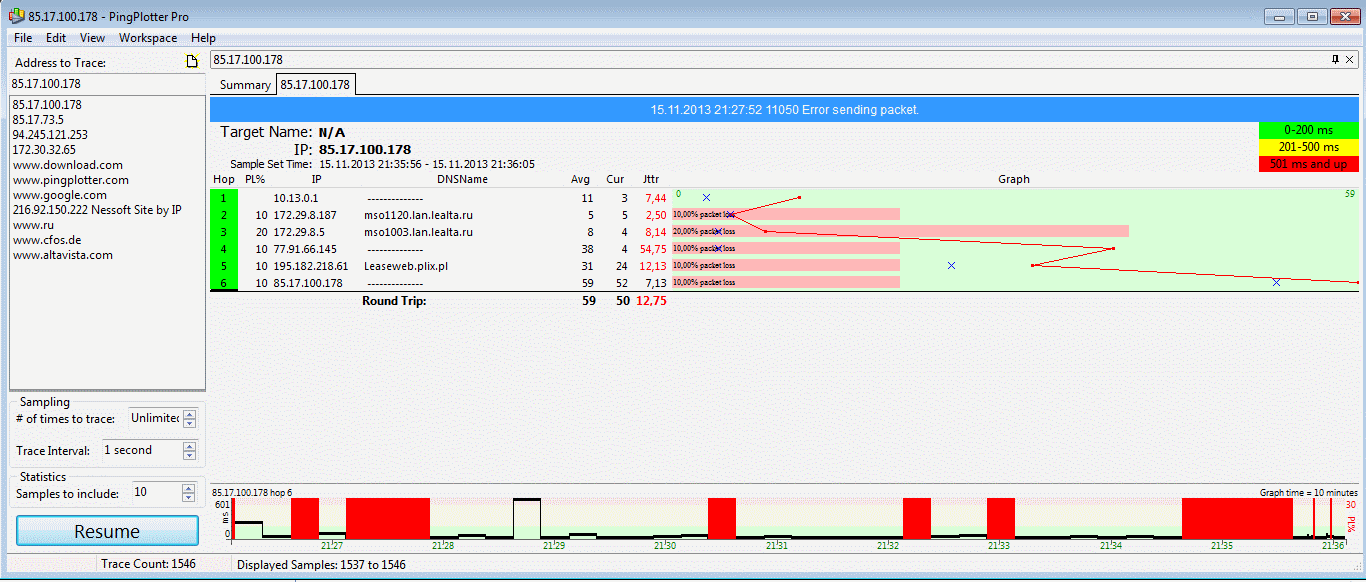
Task: Click the blue error message banner
Action: coord(784,110)
